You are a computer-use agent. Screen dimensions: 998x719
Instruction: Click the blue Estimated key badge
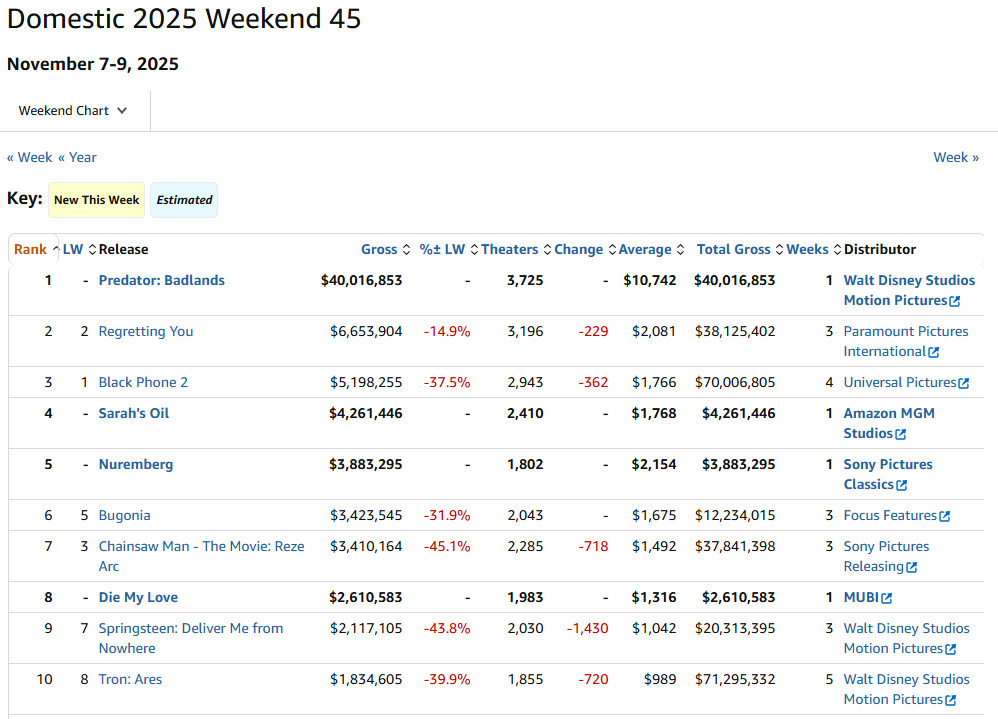(x=184, y=200)
